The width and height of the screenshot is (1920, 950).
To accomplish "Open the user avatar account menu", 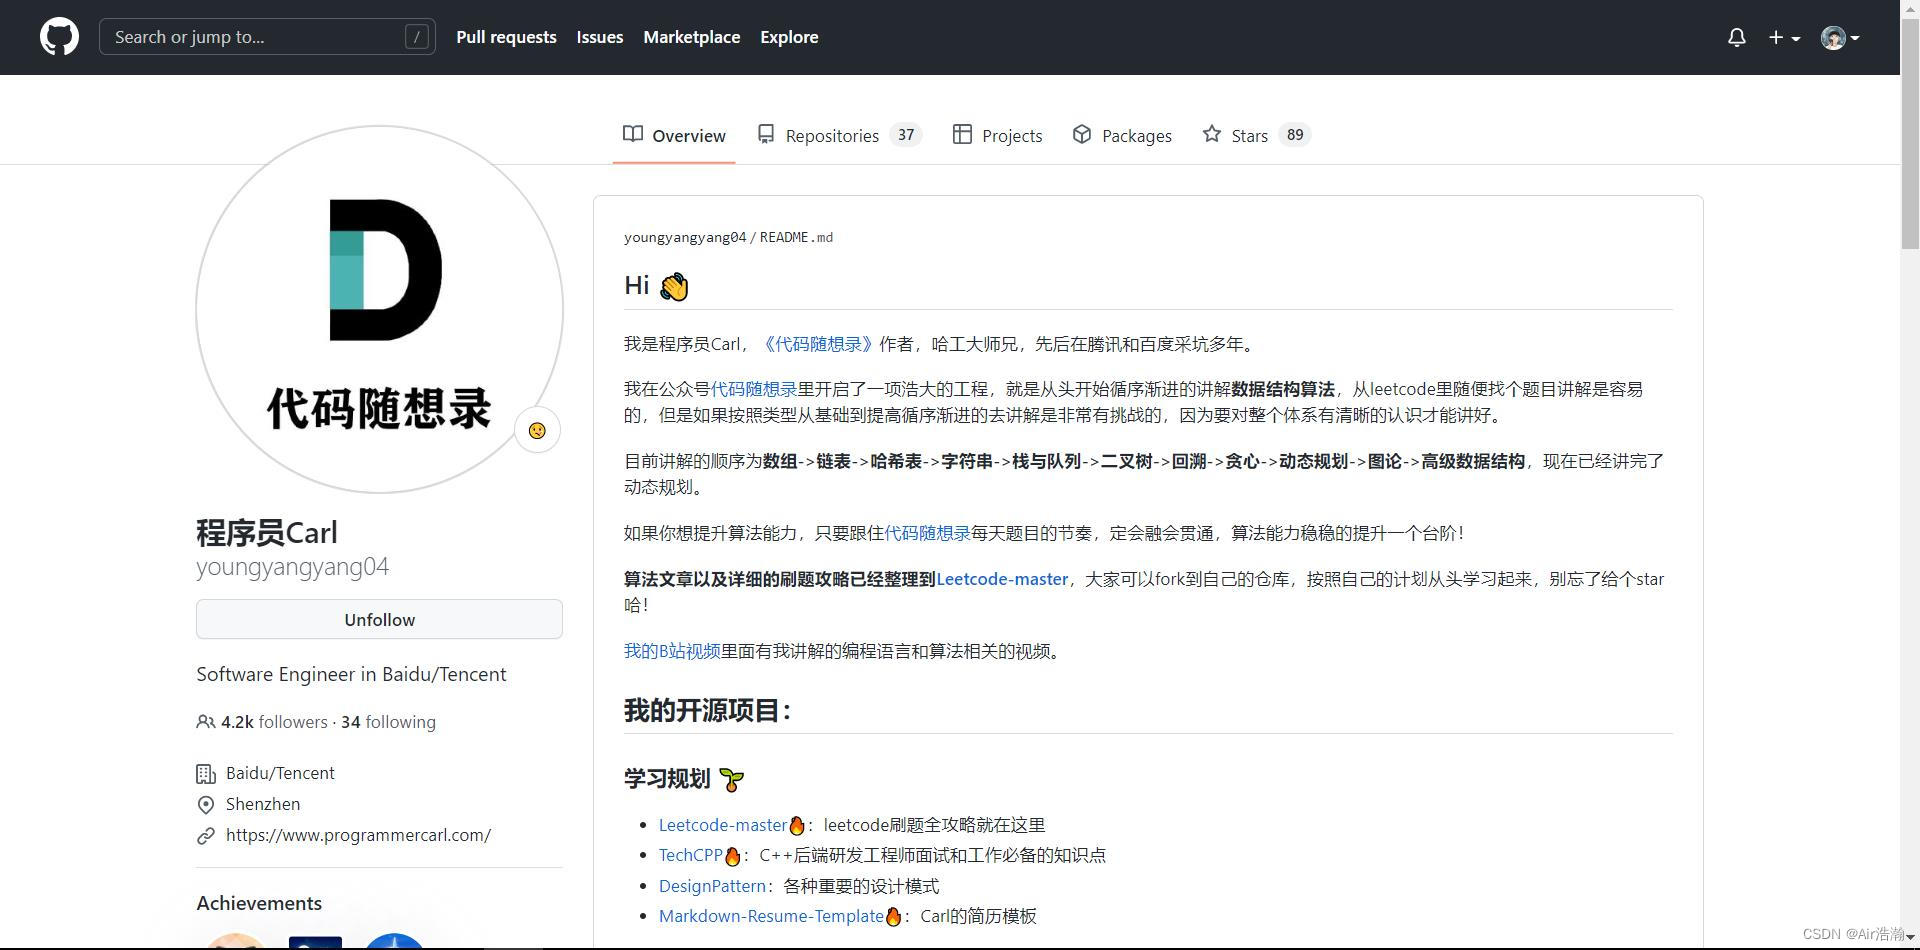I will click(1840, 38).
